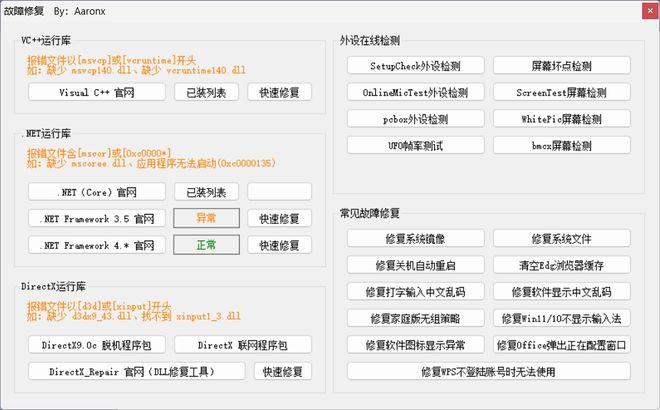Click 快速修复 for .NET Framework 3.5
Viewport: 660px width, 410px height.
coord(279,218)
